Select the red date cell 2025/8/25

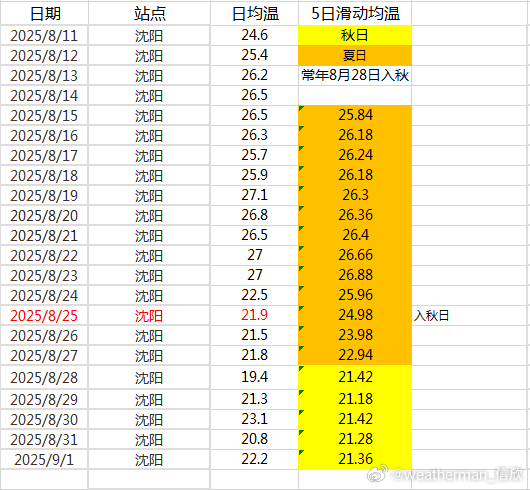point(44,316)
